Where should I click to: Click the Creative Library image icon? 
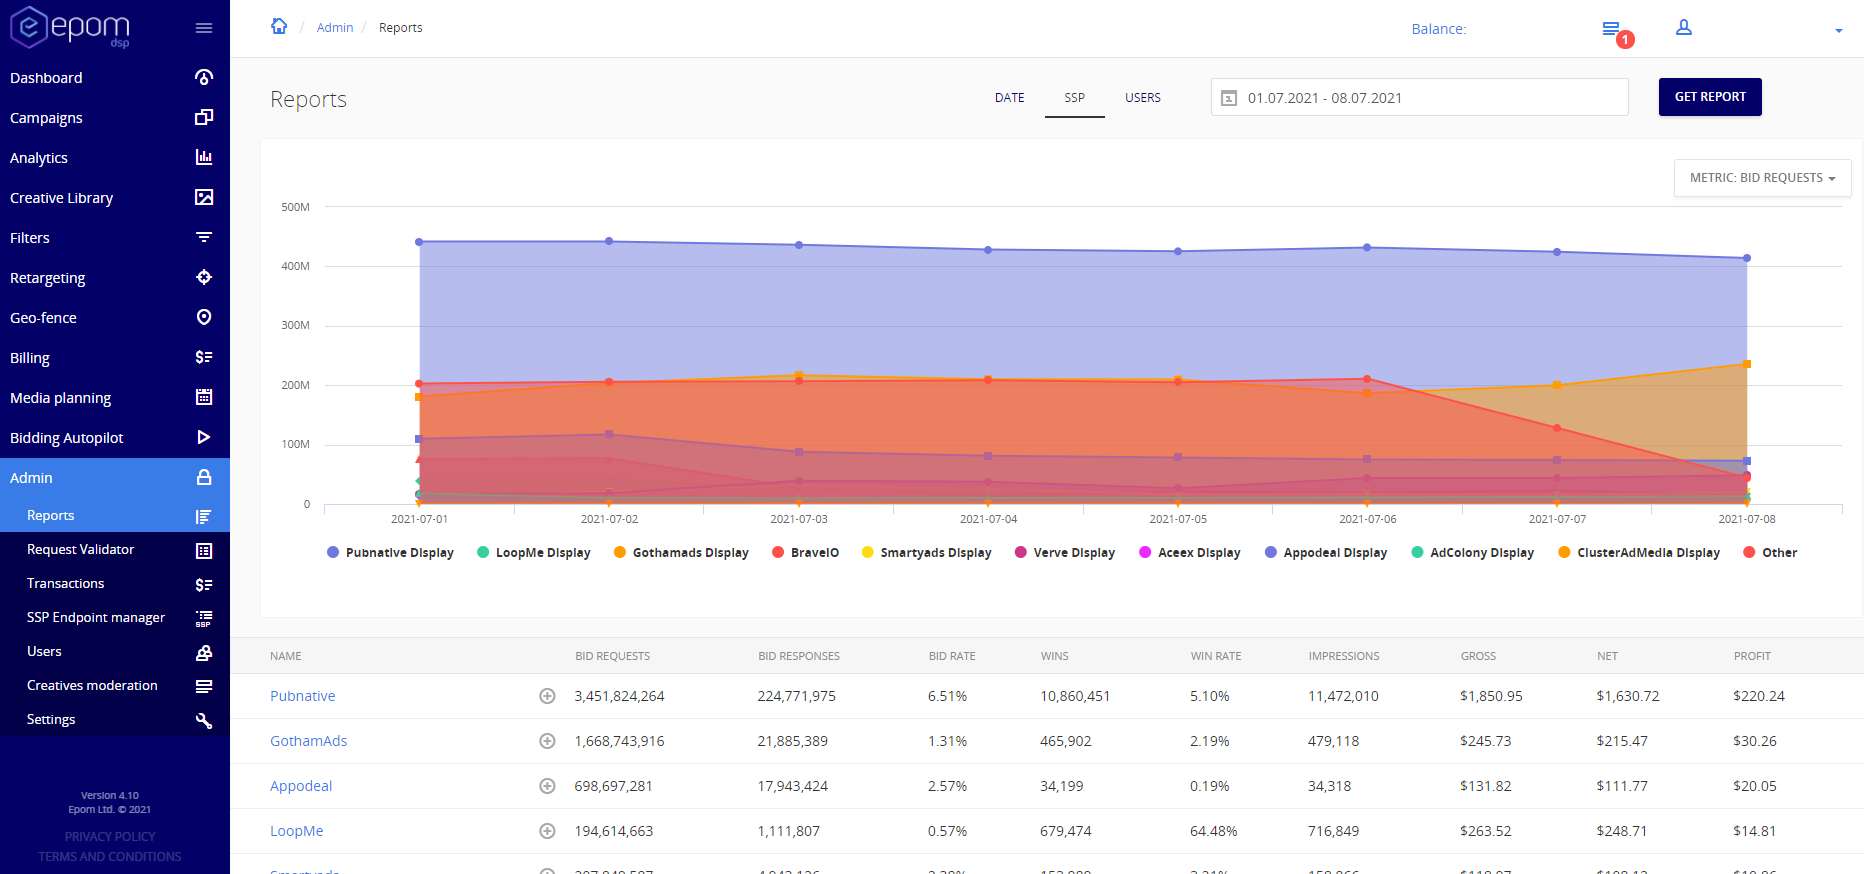pos(204,197)
